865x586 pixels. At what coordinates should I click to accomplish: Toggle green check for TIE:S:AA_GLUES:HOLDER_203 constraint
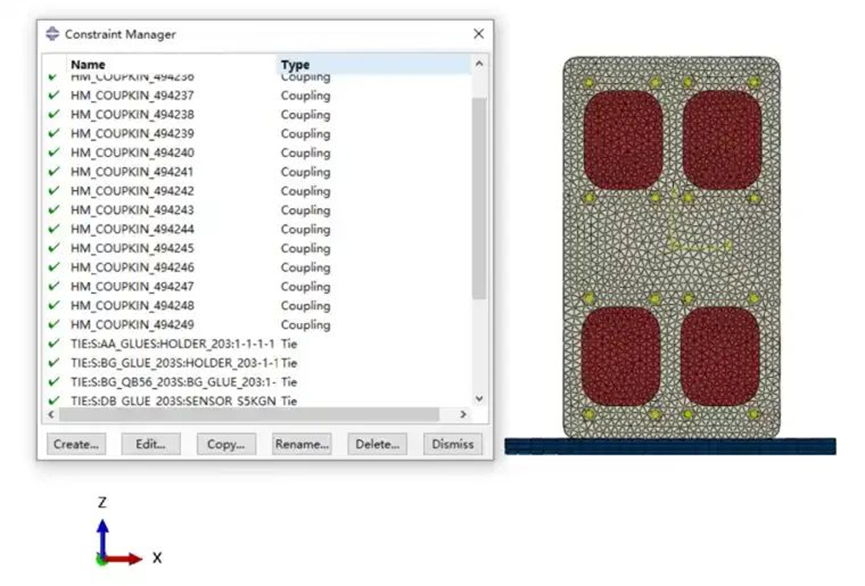coord(54,343)
